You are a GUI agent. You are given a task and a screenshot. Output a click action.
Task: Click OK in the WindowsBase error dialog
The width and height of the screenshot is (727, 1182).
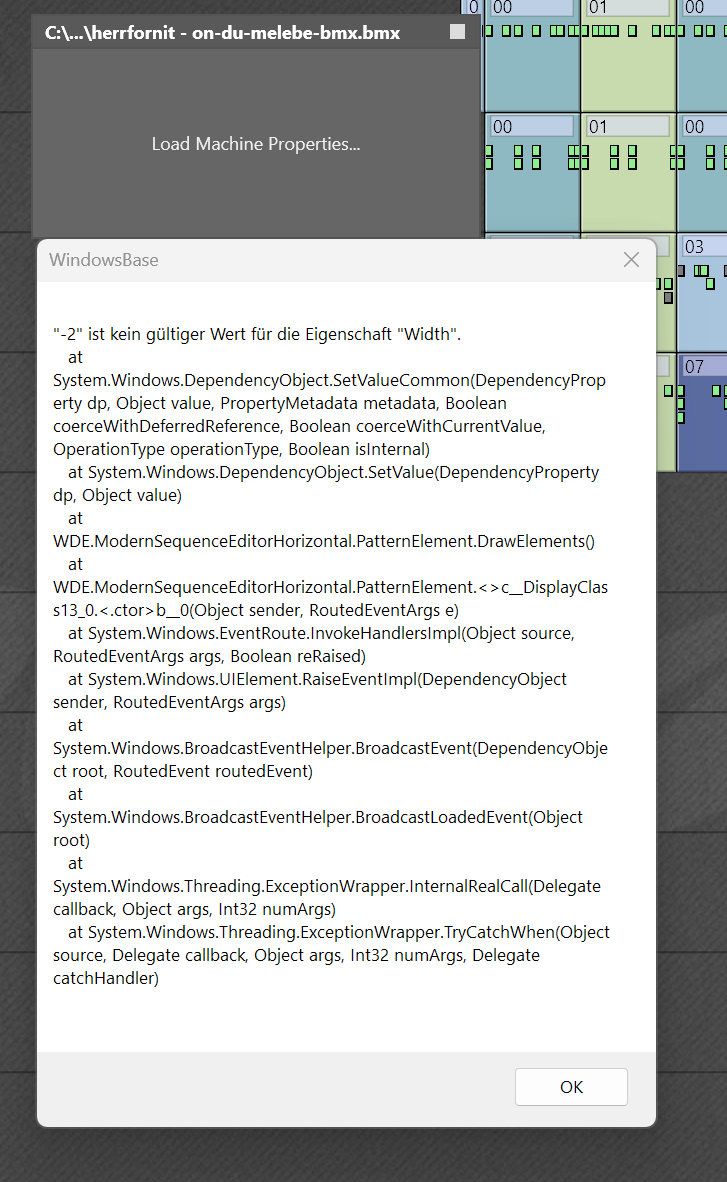tap(571, 1086)
